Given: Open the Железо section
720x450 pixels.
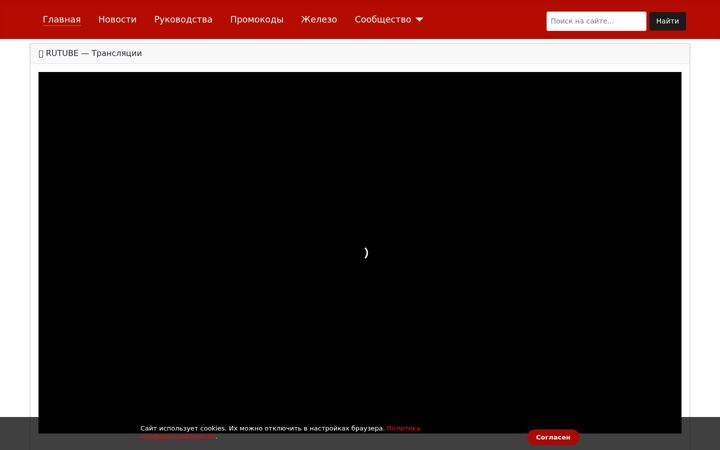Looking at the screenshot, I should pos(319,19).
